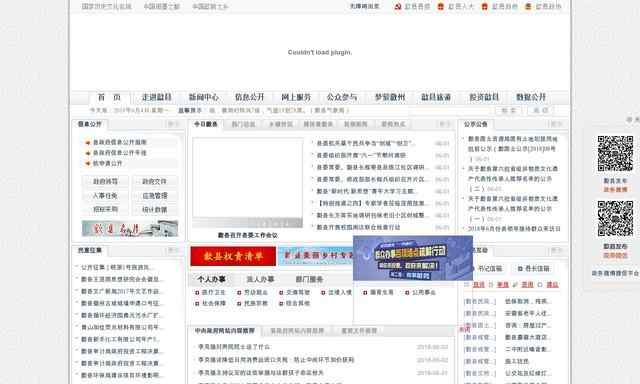640x384 pixels.
Task: Select the 民意征集 panel tab
Action: (90, 250)
